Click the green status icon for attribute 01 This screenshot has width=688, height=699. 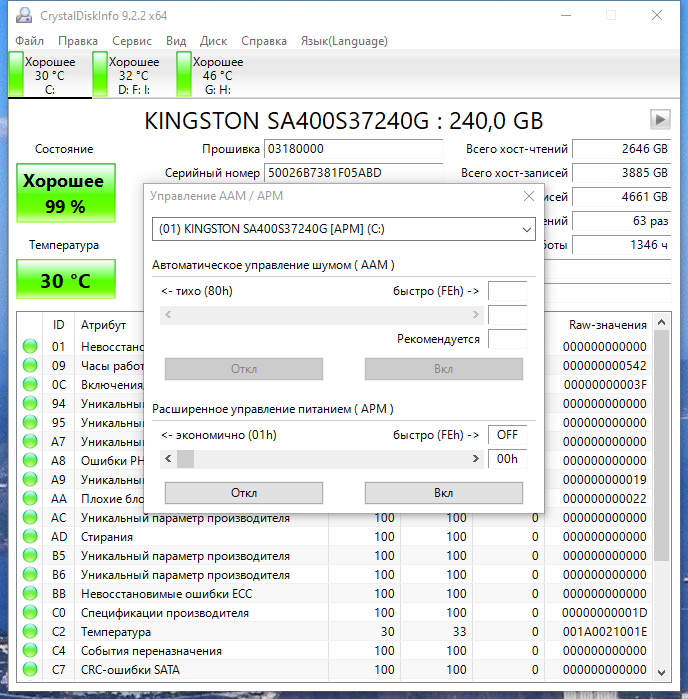[30, 346]
